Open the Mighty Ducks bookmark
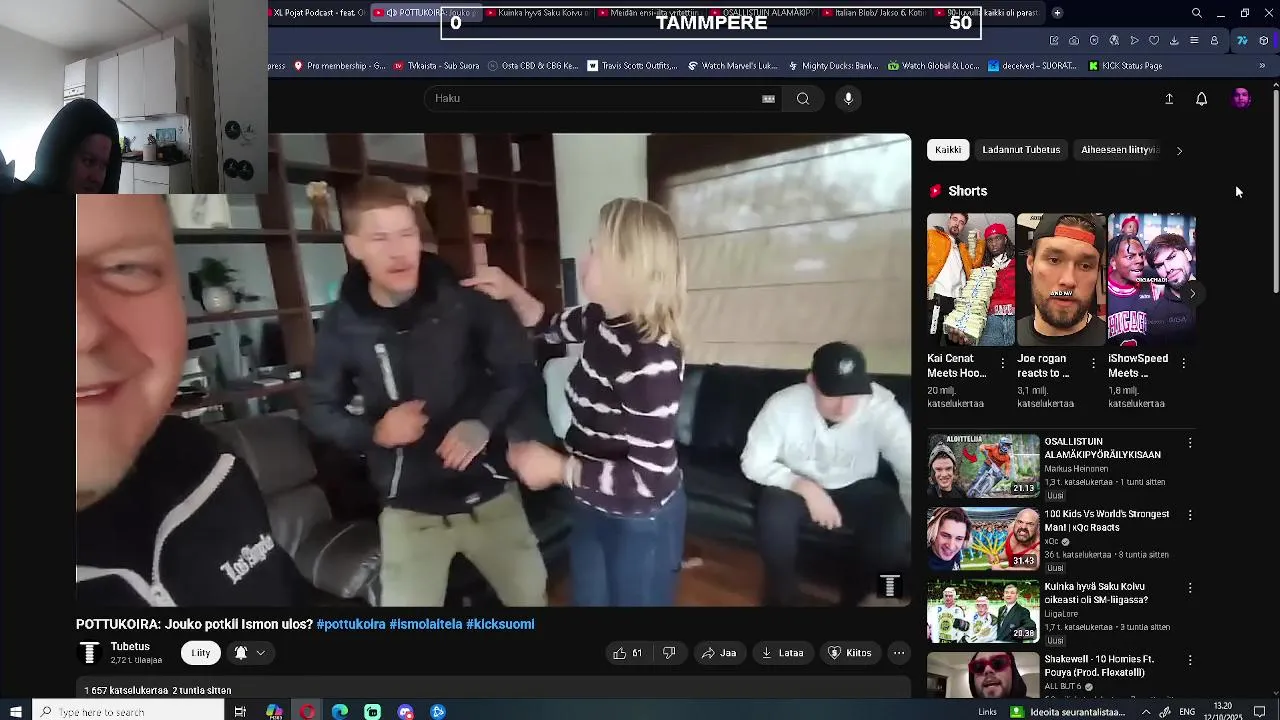 pos(833,66)
